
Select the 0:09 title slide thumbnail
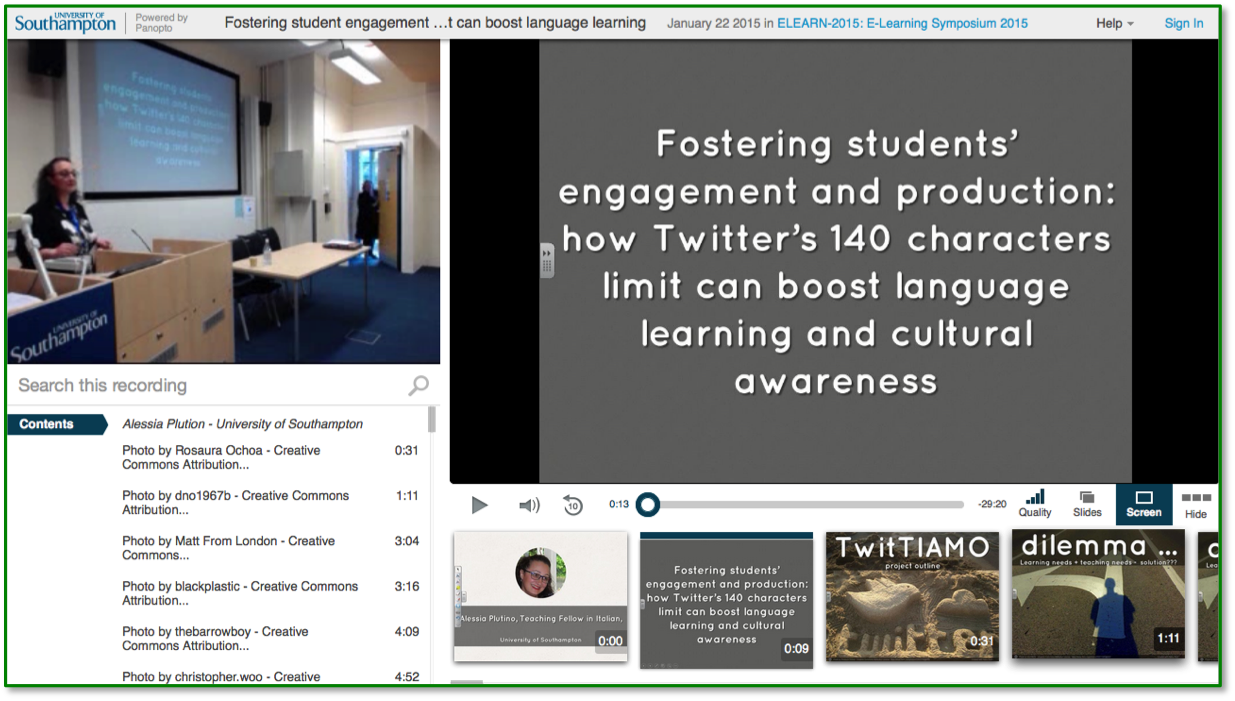pyautogui.click(x=726, y=600)
